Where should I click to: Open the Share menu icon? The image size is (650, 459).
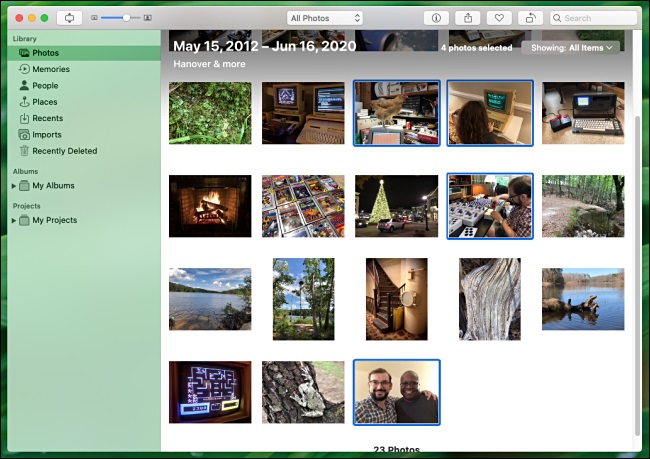[x=468, y=18]
